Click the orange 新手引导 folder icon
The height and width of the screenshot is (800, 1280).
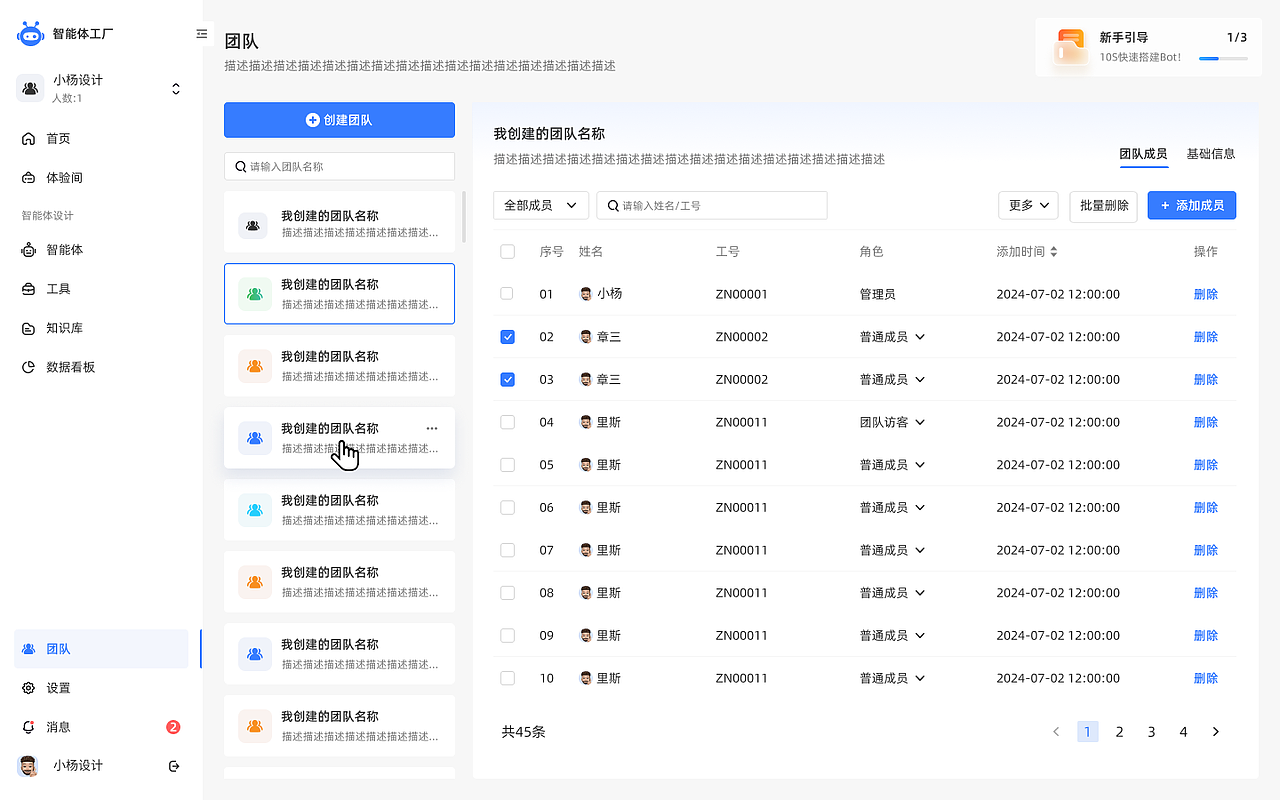(x=1071, y=47)
